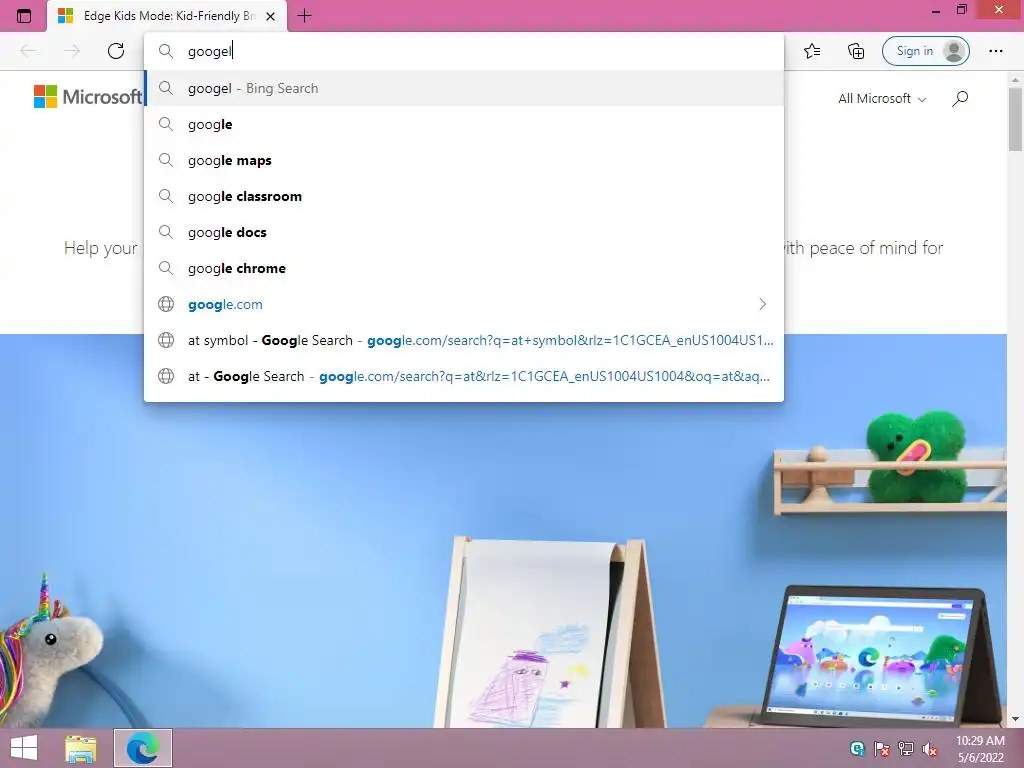
Task: Click the muted volume tray icon
Action: [x=930, y=748]
